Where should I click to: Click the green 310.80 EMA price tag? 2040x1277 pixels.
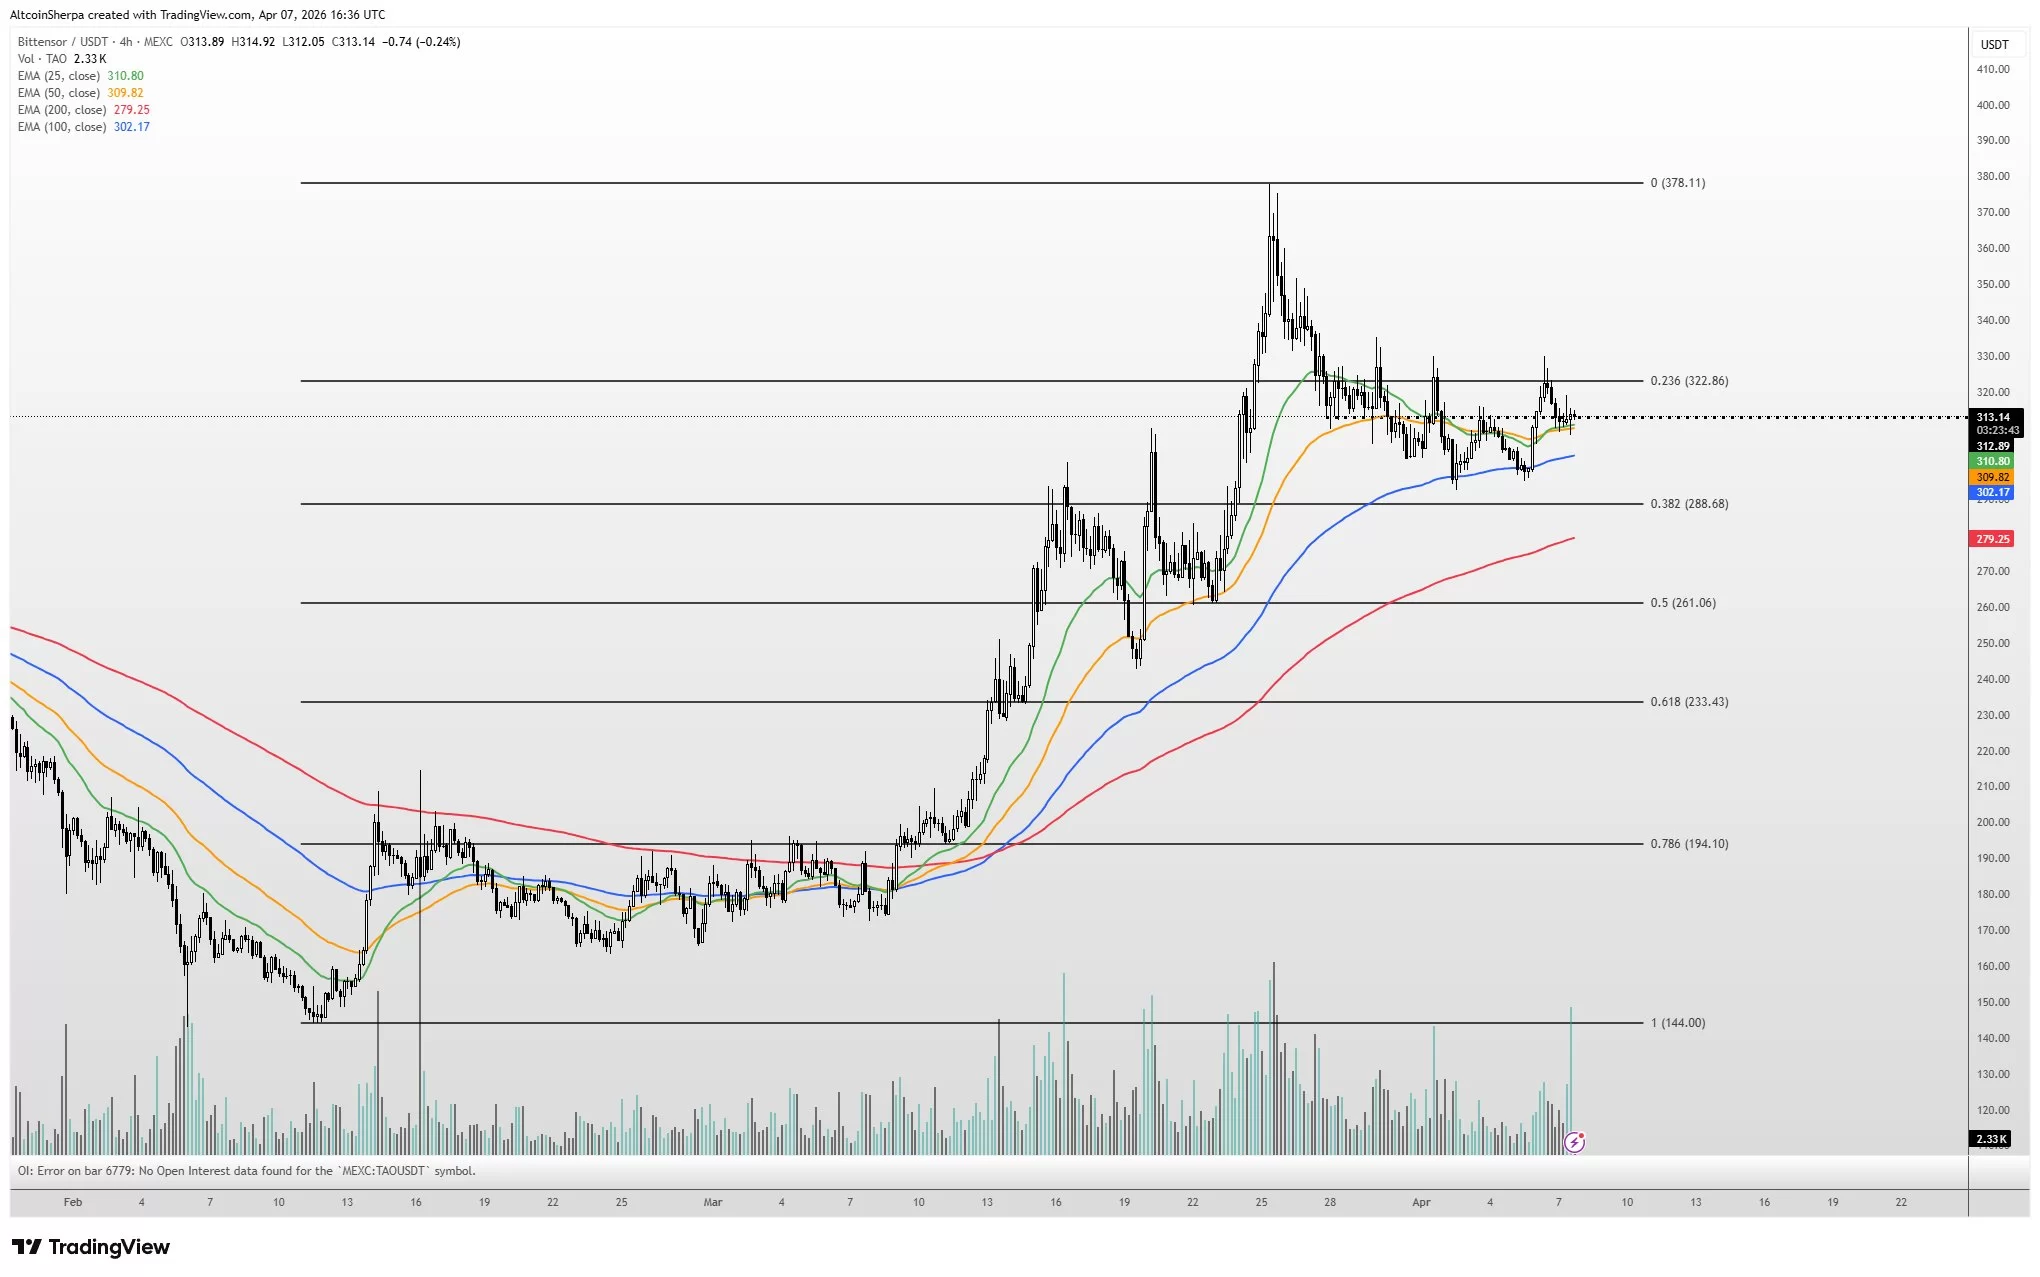pyautogui.click(x=1992, y=461)
